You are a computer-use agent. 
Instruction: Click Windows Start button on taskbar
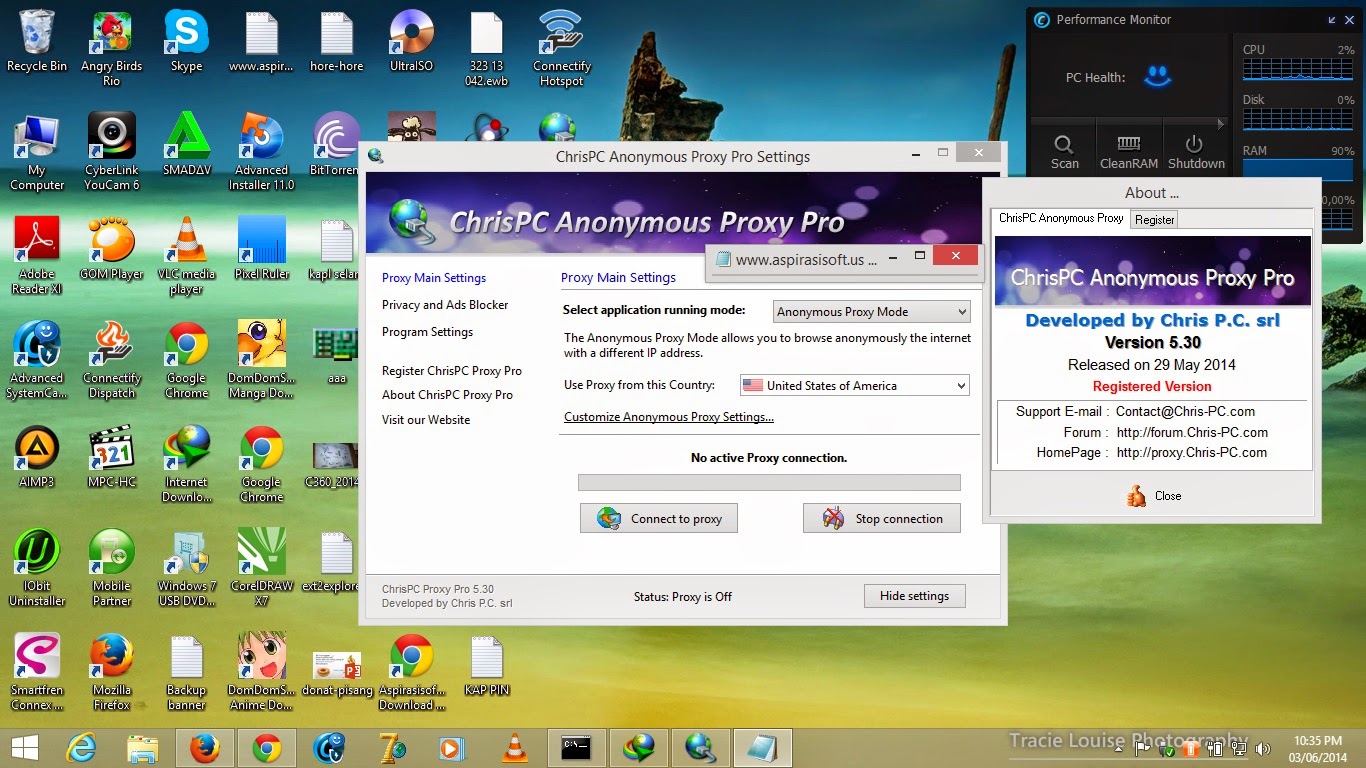point(24,748)
